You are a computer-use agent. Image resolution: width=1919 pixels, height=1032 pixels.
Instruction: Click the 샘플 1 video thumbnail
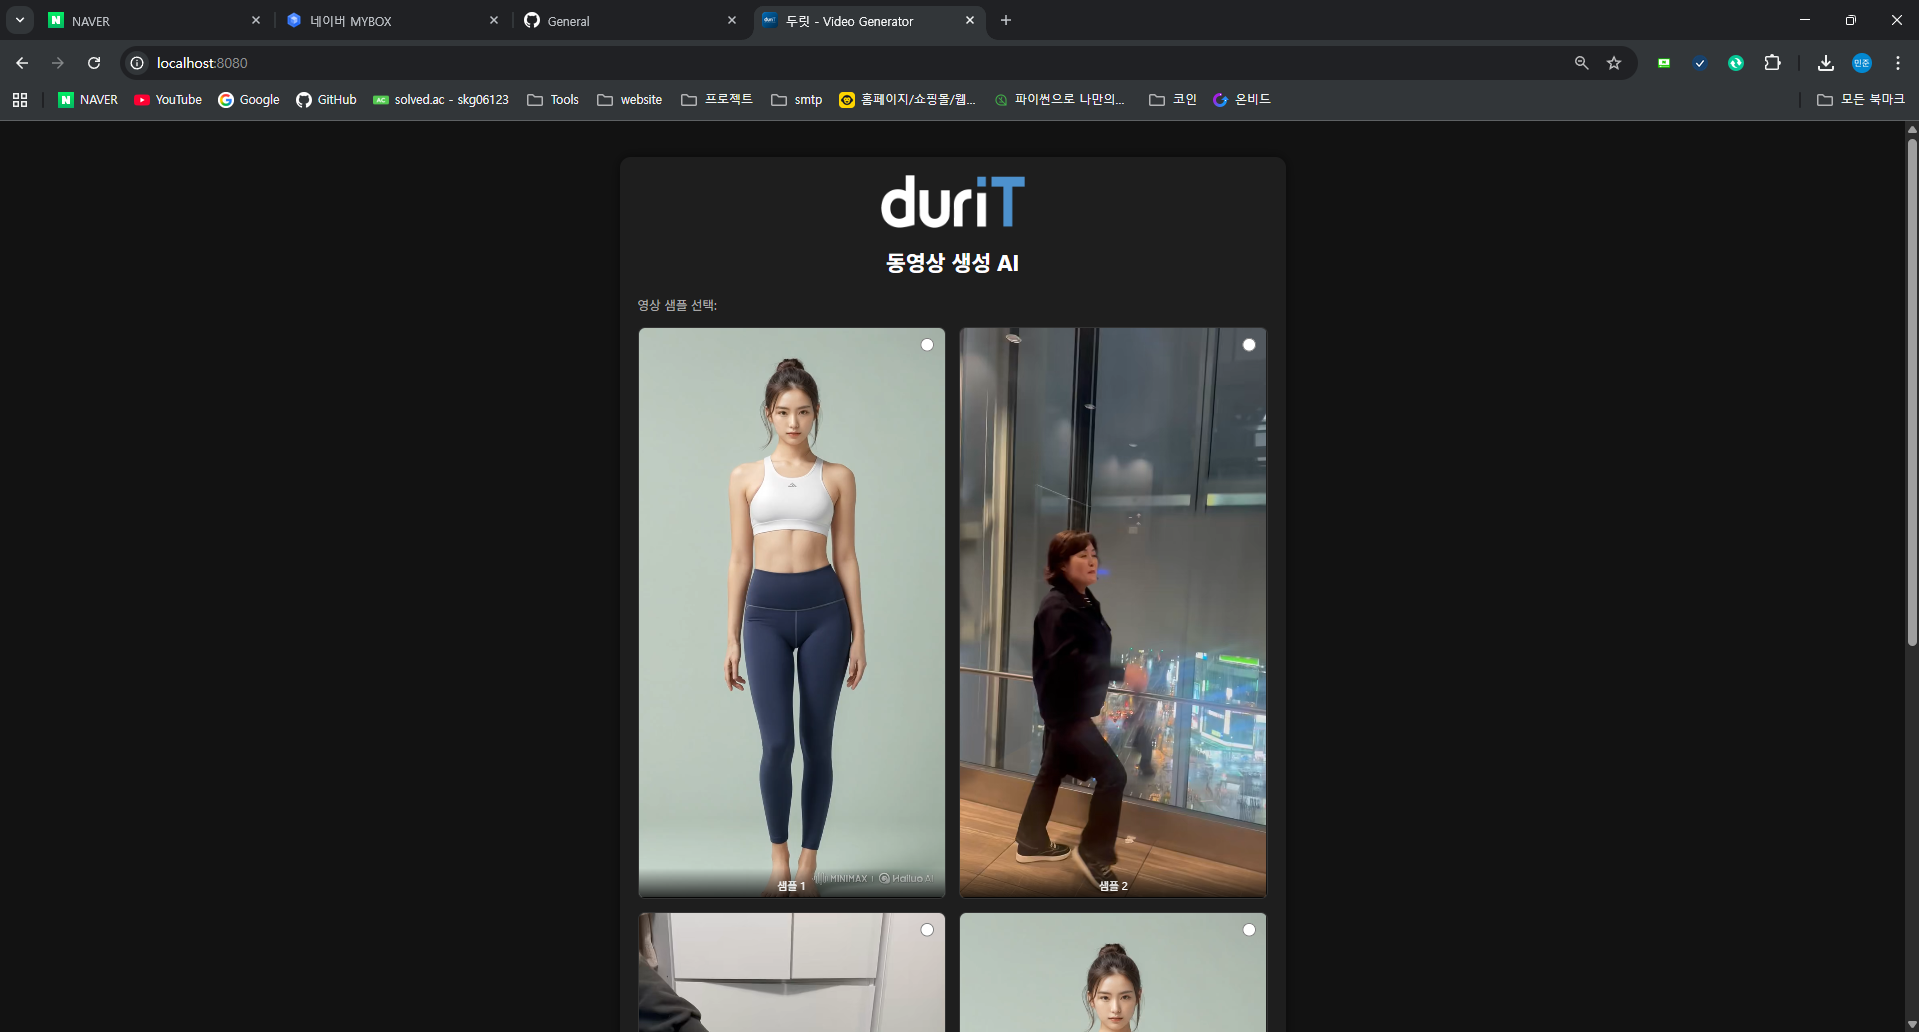[x=792, y=612]
